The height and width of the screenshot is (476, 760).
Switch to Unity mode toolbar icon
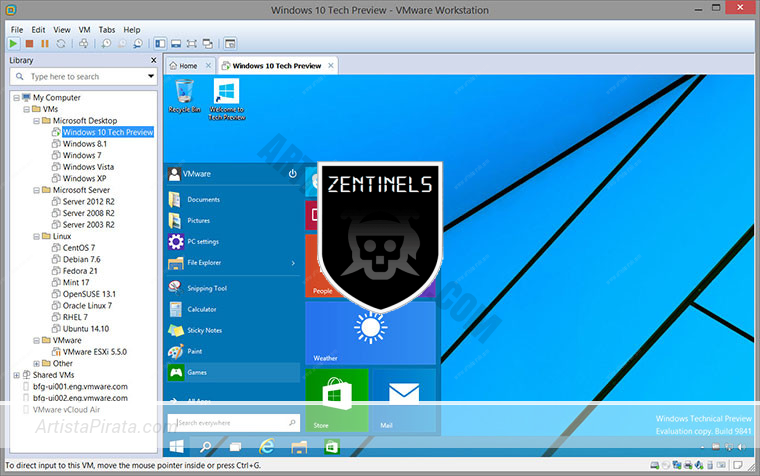(207, 44)
